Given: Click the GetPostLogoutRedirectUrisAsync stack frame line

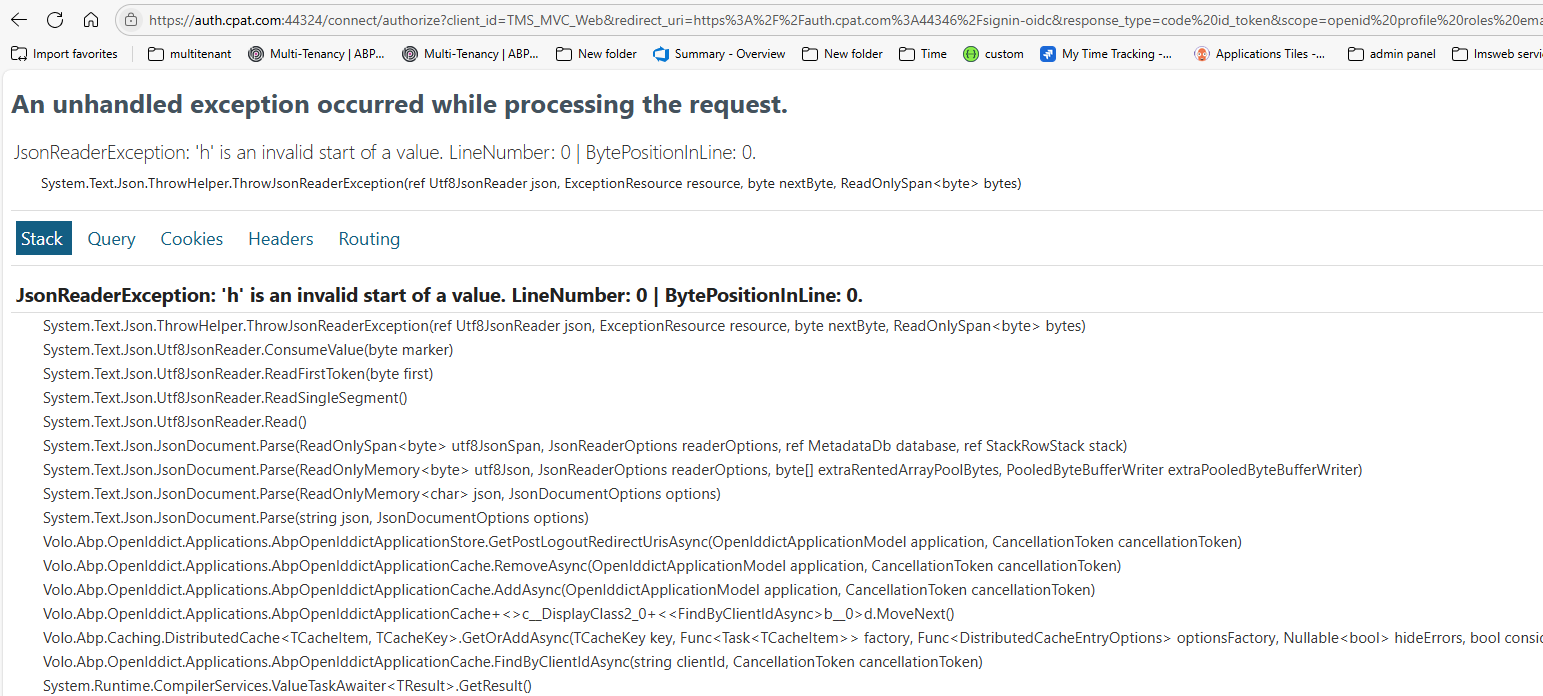Looking at the screenshot, I should [642, 542].
